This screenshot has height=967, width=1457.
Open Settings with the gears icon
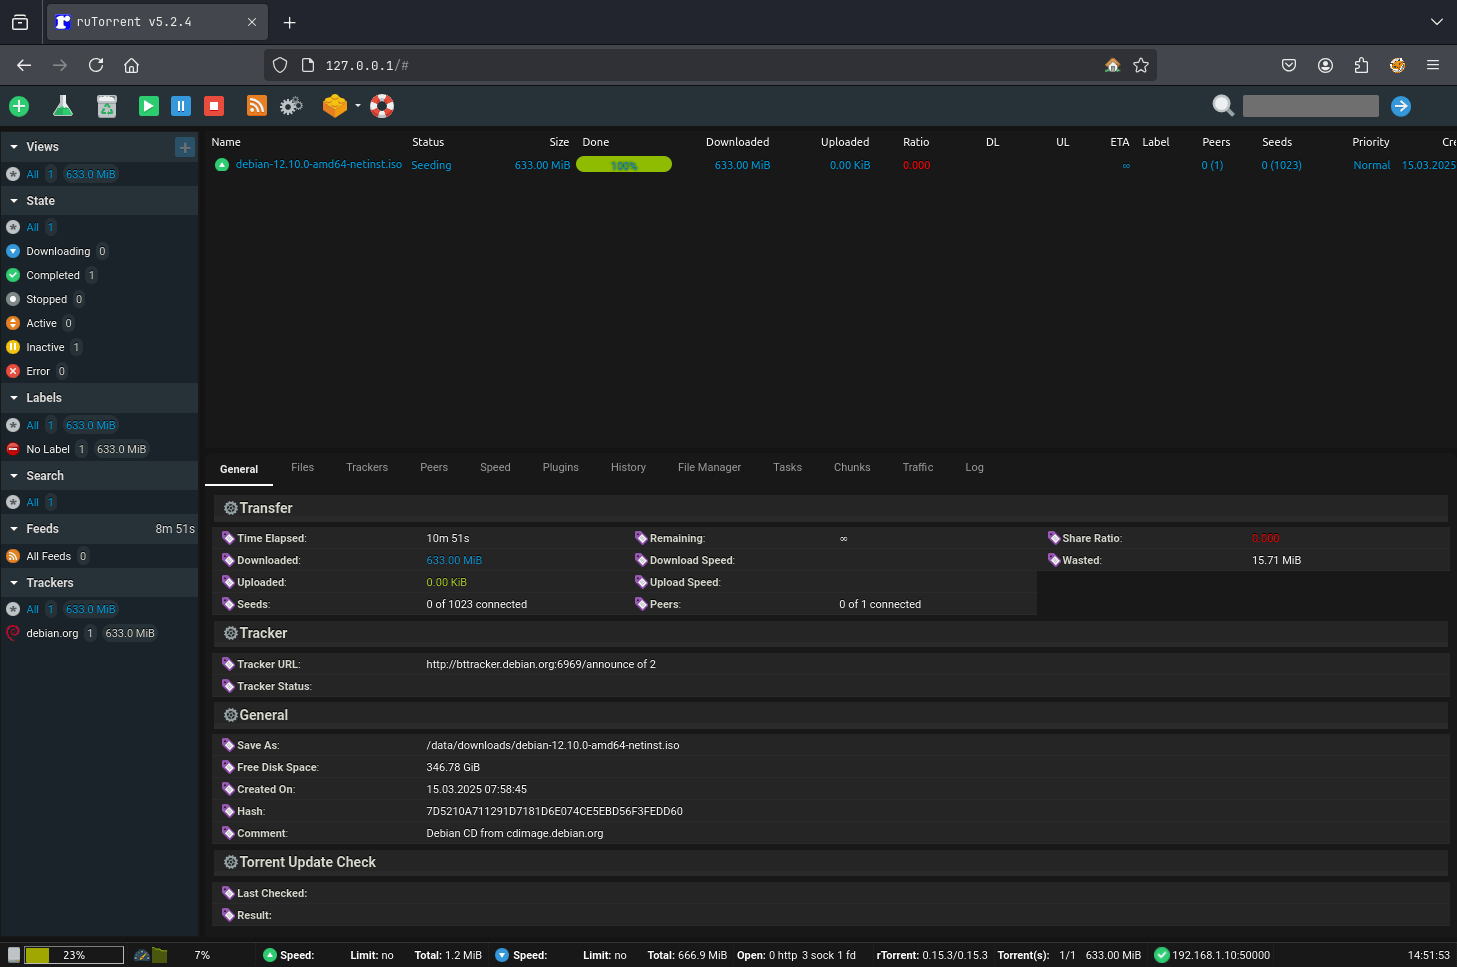[291, 106]
